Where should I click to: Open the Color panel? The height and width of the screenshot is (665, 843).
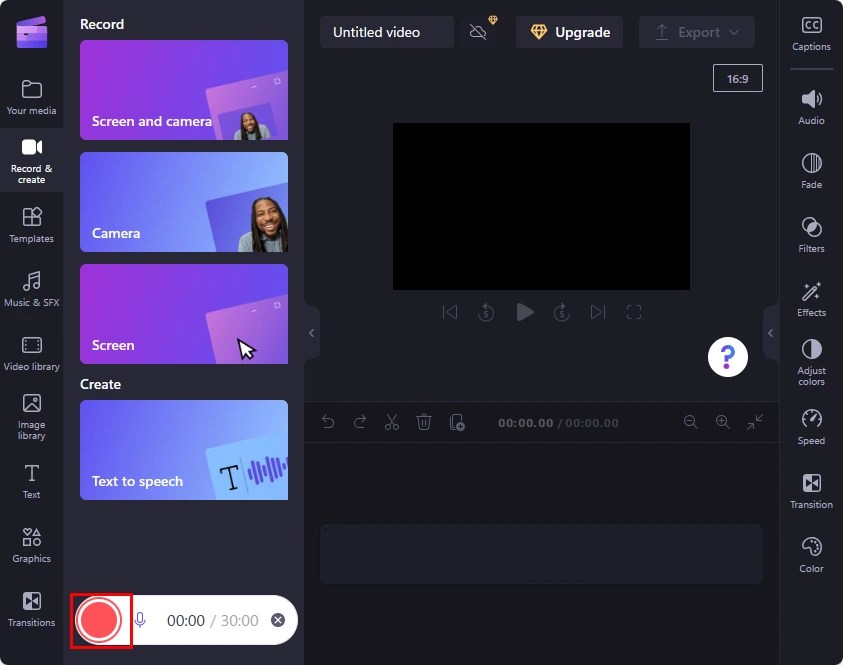click(x=810, y=553)
